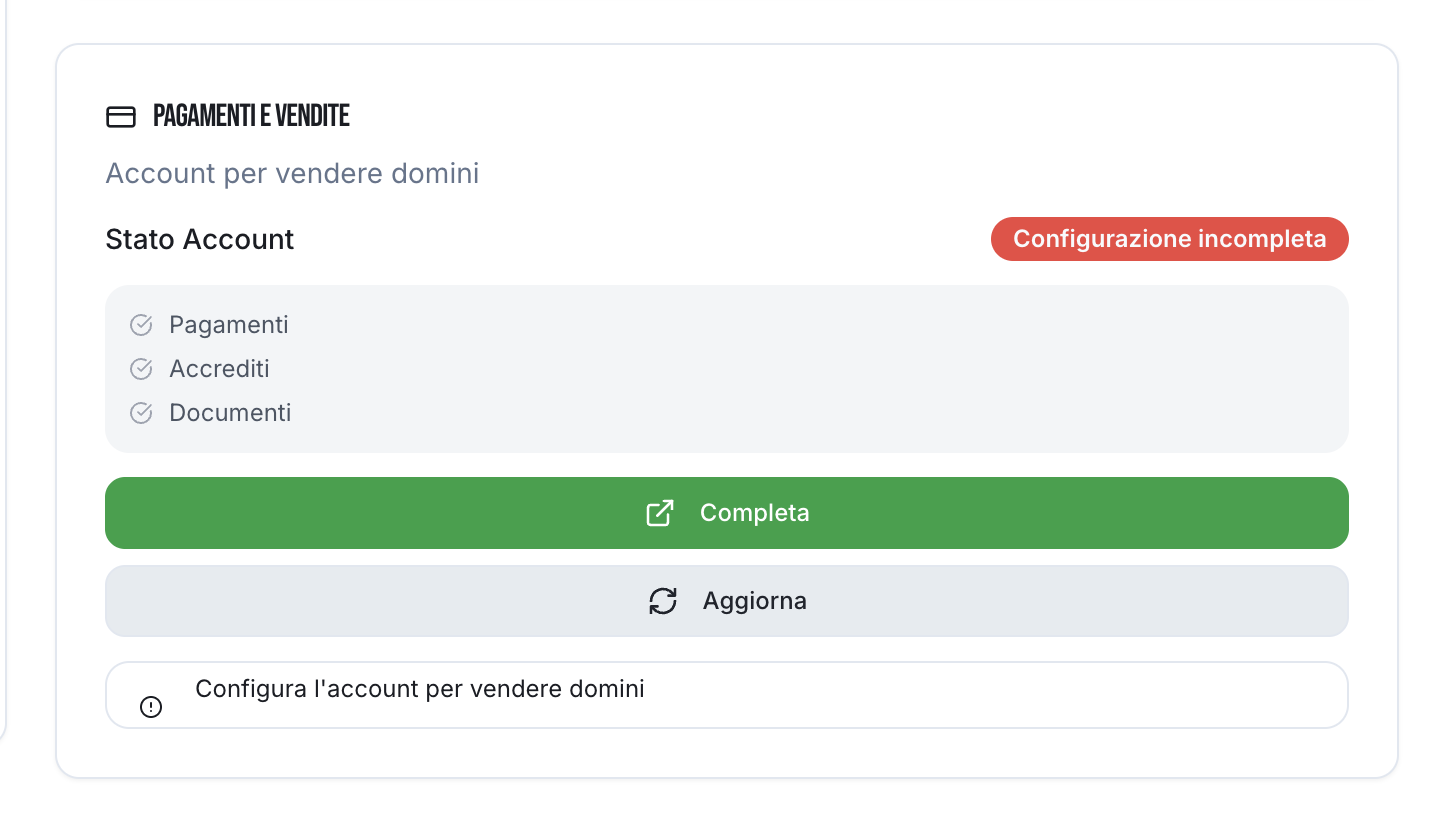Click the Stato Account label

pos(200,240)
